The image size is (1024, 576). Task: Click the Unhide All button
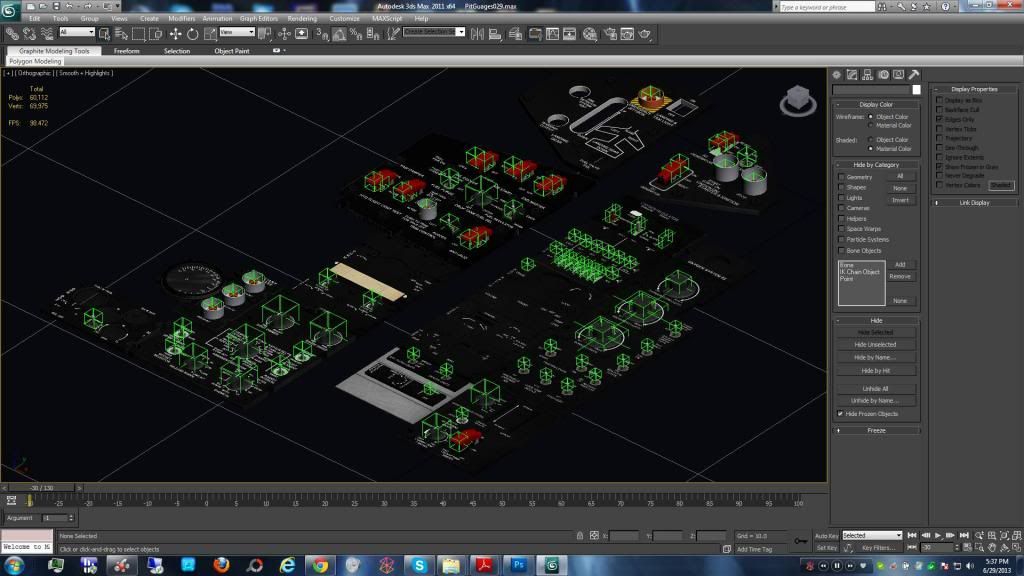pyautogui.click(x=876, y=388)
